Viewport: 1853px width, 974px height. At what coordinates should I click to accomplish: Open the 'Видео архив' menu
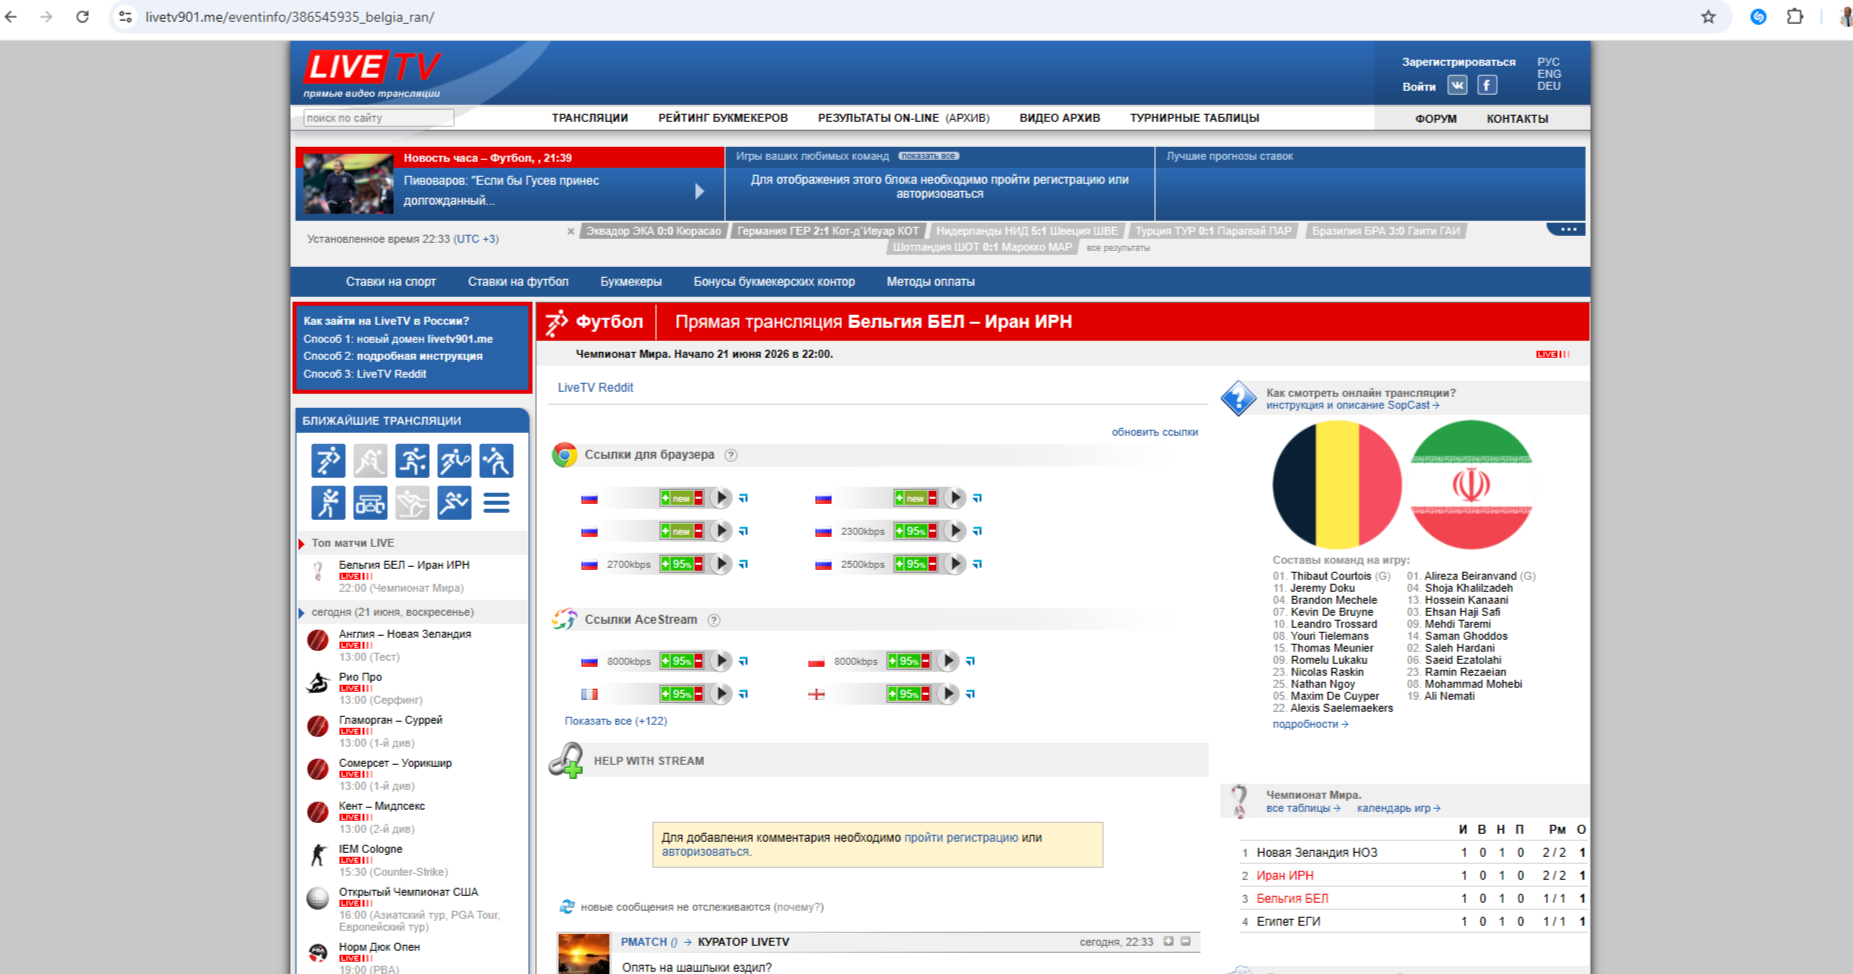[1060, 118]
